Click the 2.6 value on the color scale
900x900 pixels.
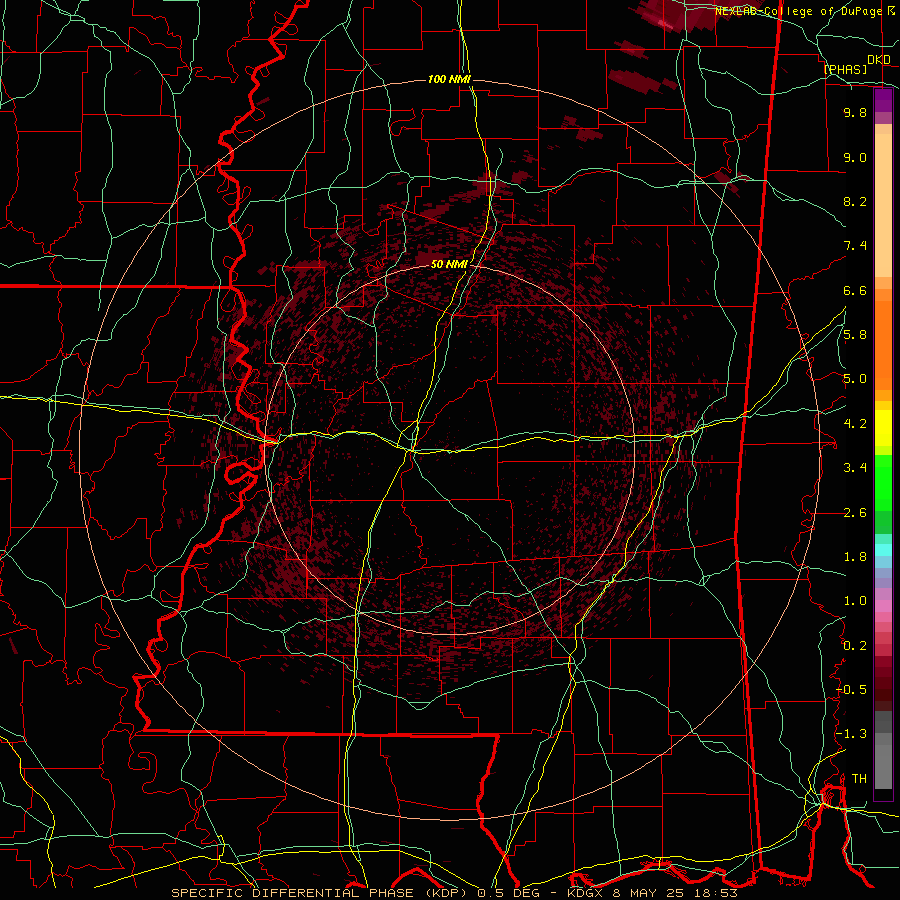tap(855, 513)
